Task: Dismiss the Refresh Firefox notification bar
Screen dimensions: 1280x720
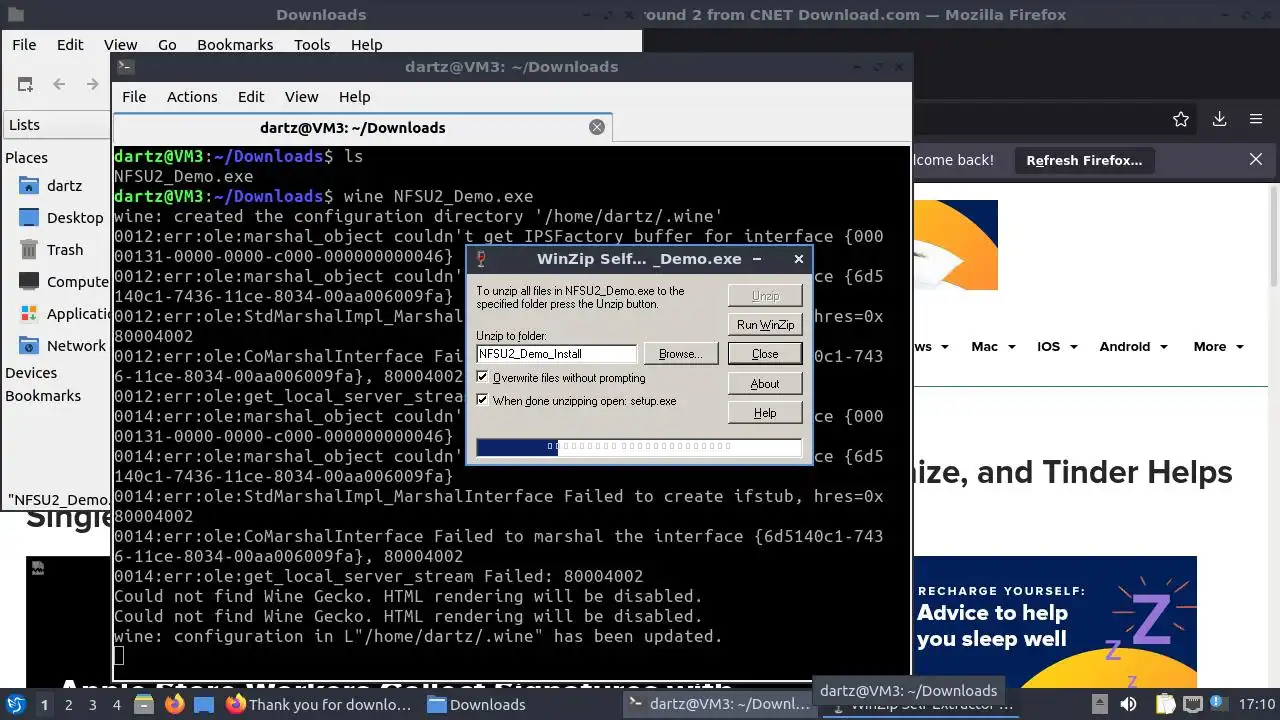Action: (1256, 159)
